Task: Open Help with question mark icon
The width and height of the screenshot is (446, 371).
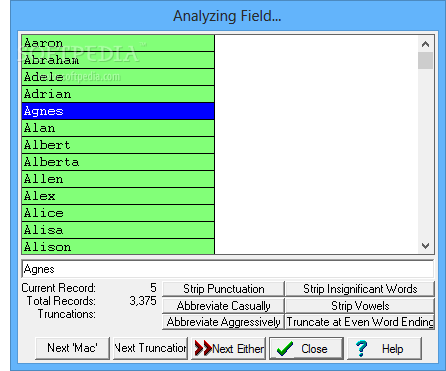Action: [385, 348]
